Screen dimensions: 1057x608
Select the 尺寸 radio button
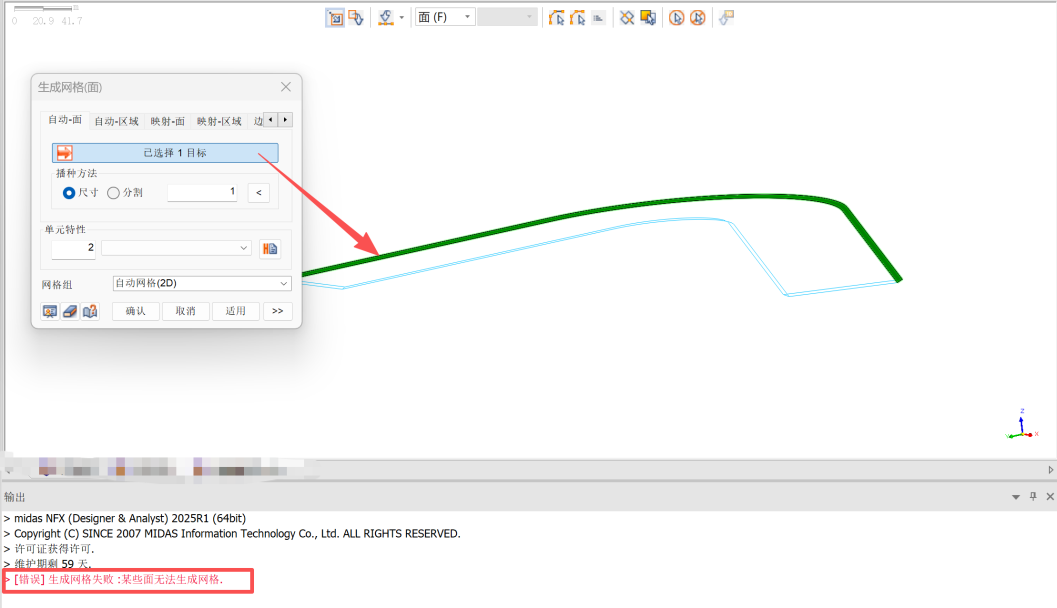69,192
